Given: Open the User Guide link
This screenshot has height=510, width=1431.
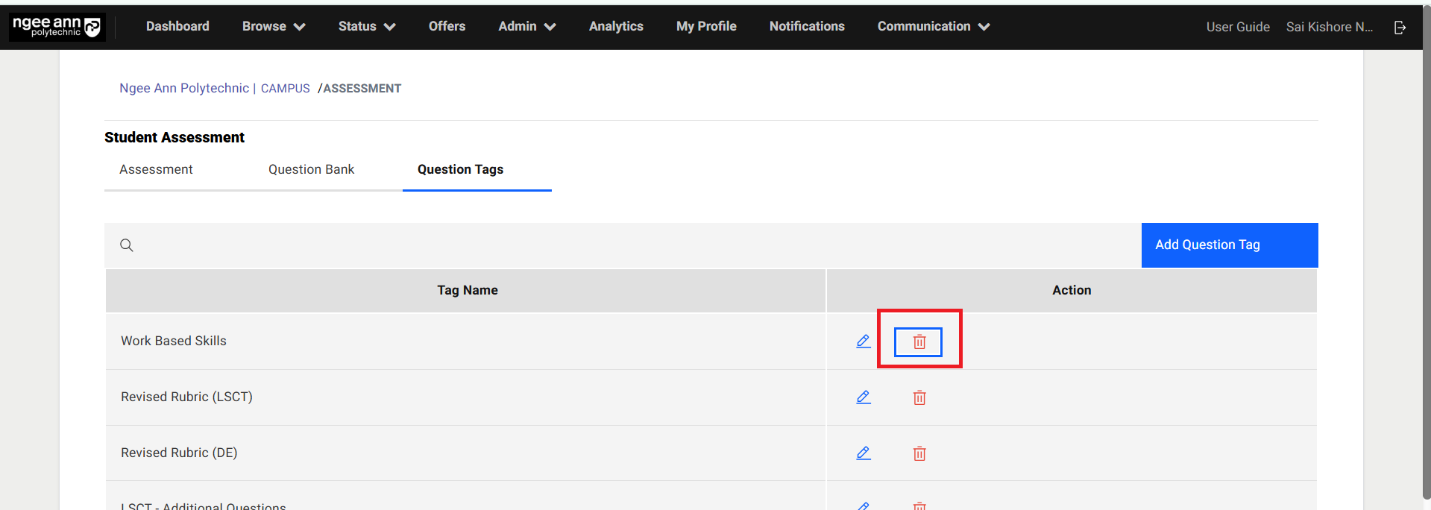Looking at the screenshot, I should click(1237, 27).
